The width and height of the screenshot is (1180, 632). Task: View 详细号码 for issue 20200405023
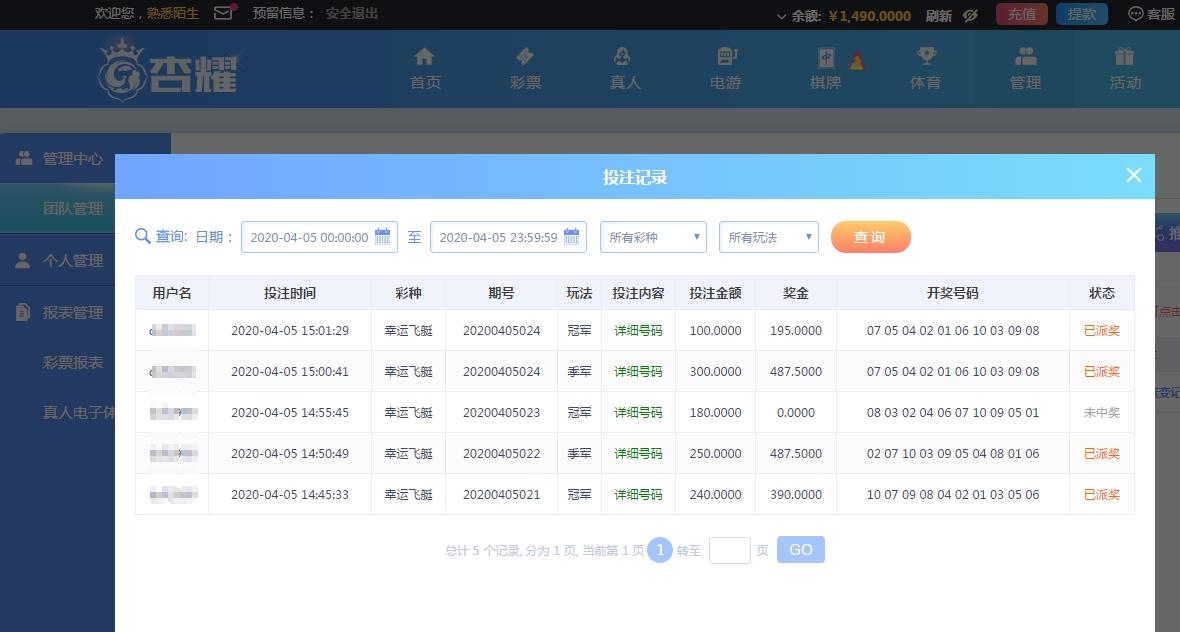638,412
